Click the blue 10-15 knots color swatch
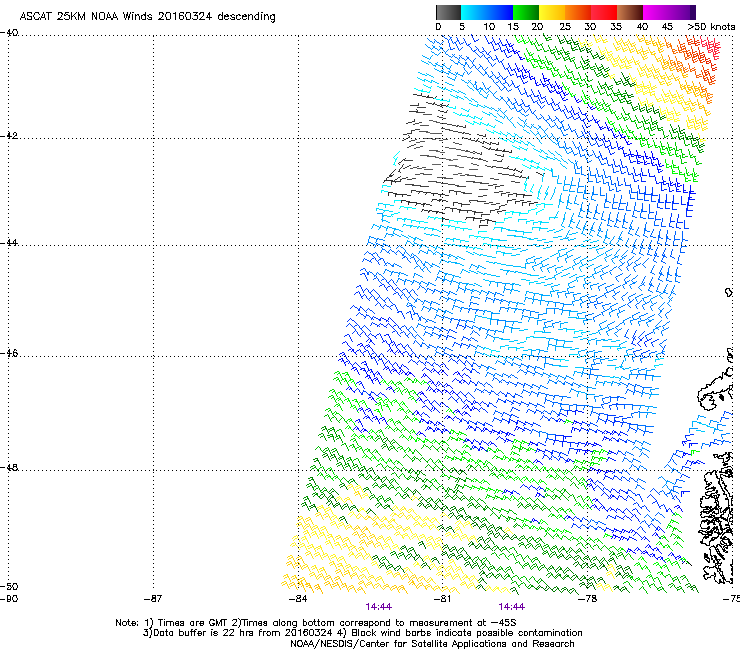This screenshot has height=650, width=740. [500, 12]
